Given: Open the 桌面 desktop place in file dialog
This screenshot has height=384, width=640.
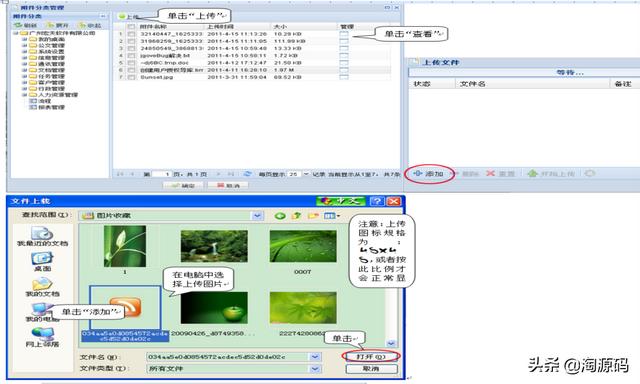Looking at the screenshot, I should [x=42, y=262].
